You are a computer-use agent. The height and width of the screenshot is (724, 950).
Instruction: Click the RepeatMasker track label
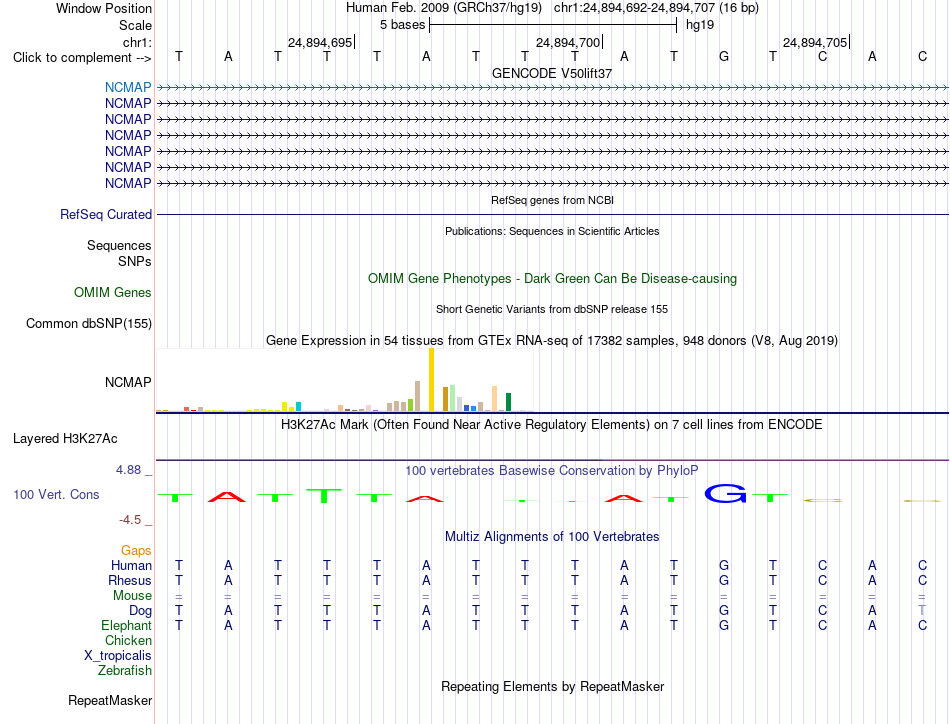click(110, 700)
